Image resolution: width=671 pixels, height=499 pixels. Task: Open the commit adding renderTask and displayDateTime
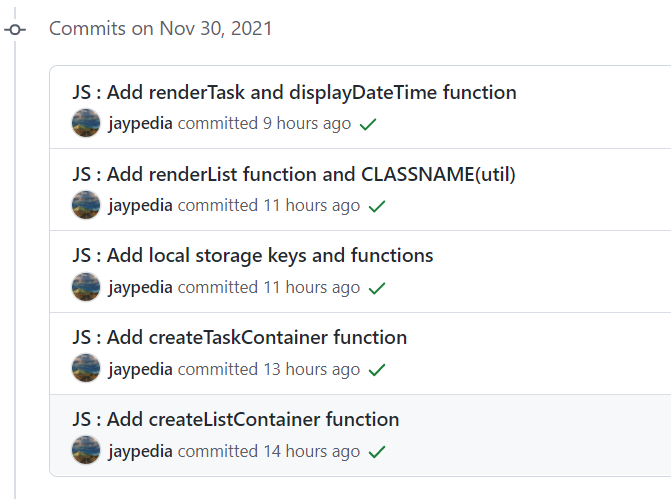294,92
